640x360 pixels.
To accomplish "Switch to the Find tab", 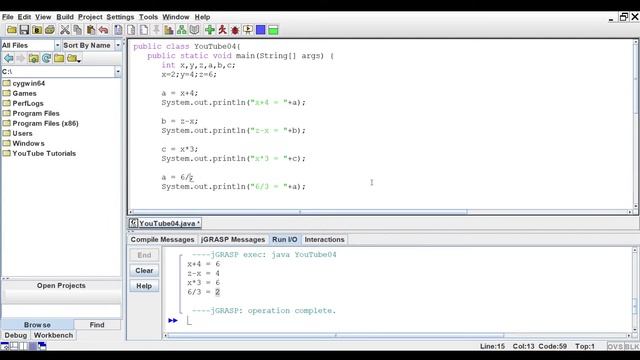I will (97, 325).
